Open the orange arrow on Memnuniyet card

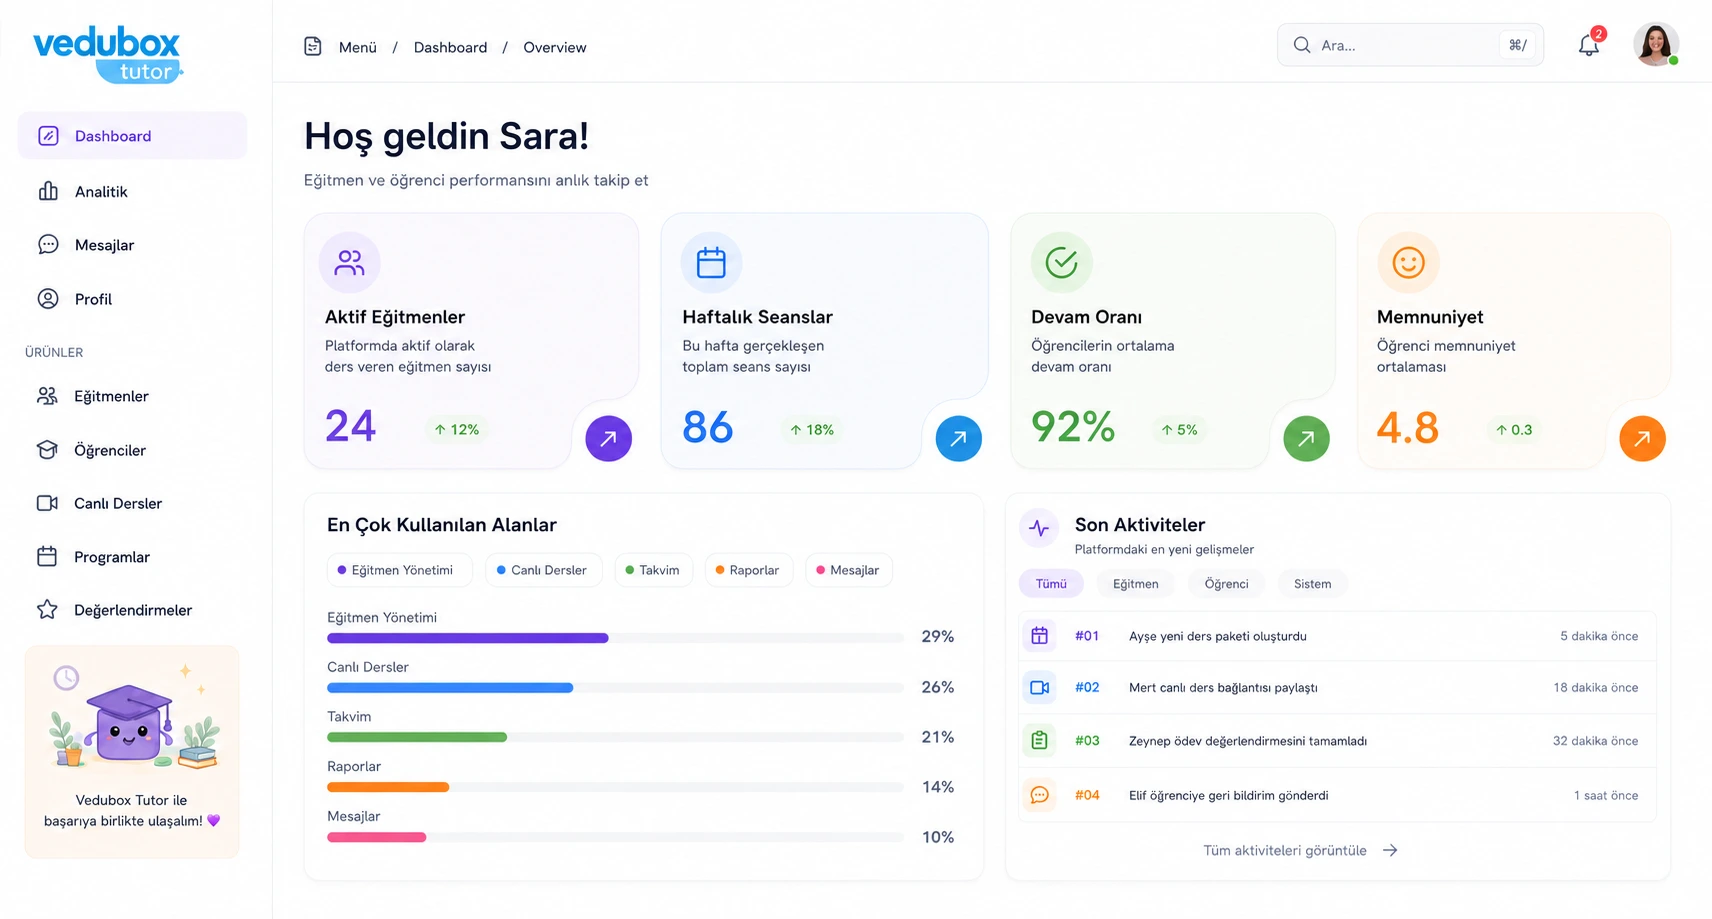(x=1642, y=438)
